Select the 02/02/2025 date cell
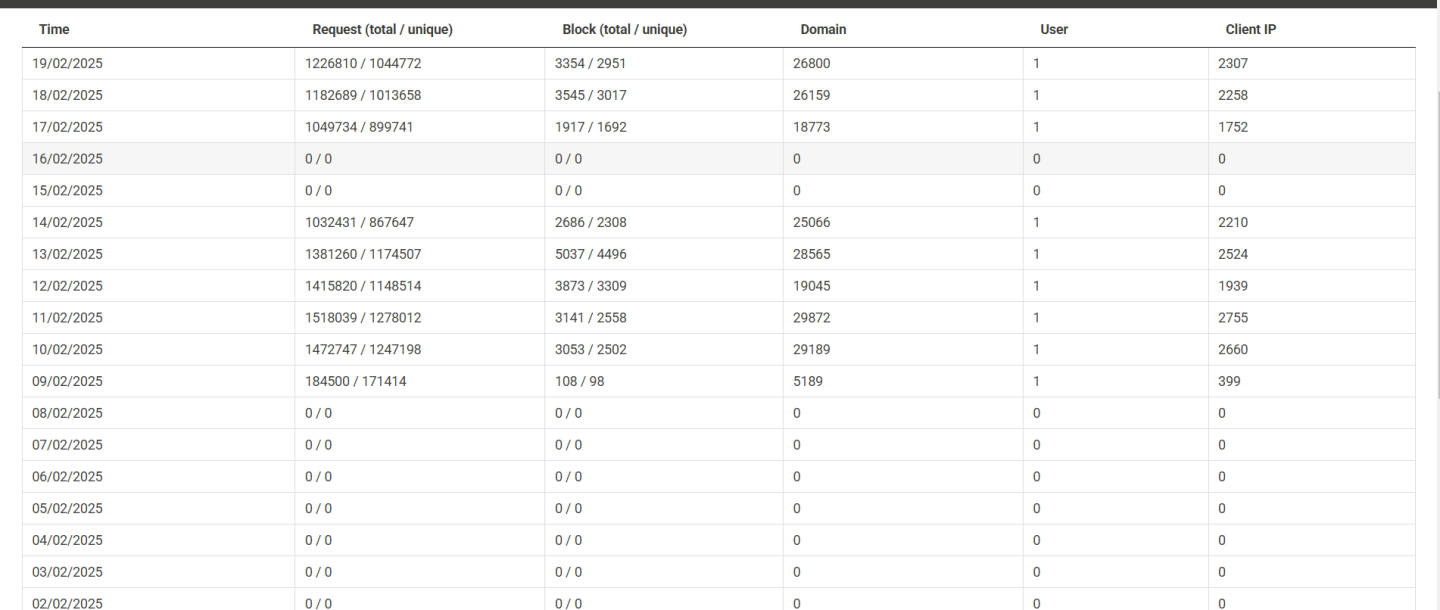 coord(68,603)
